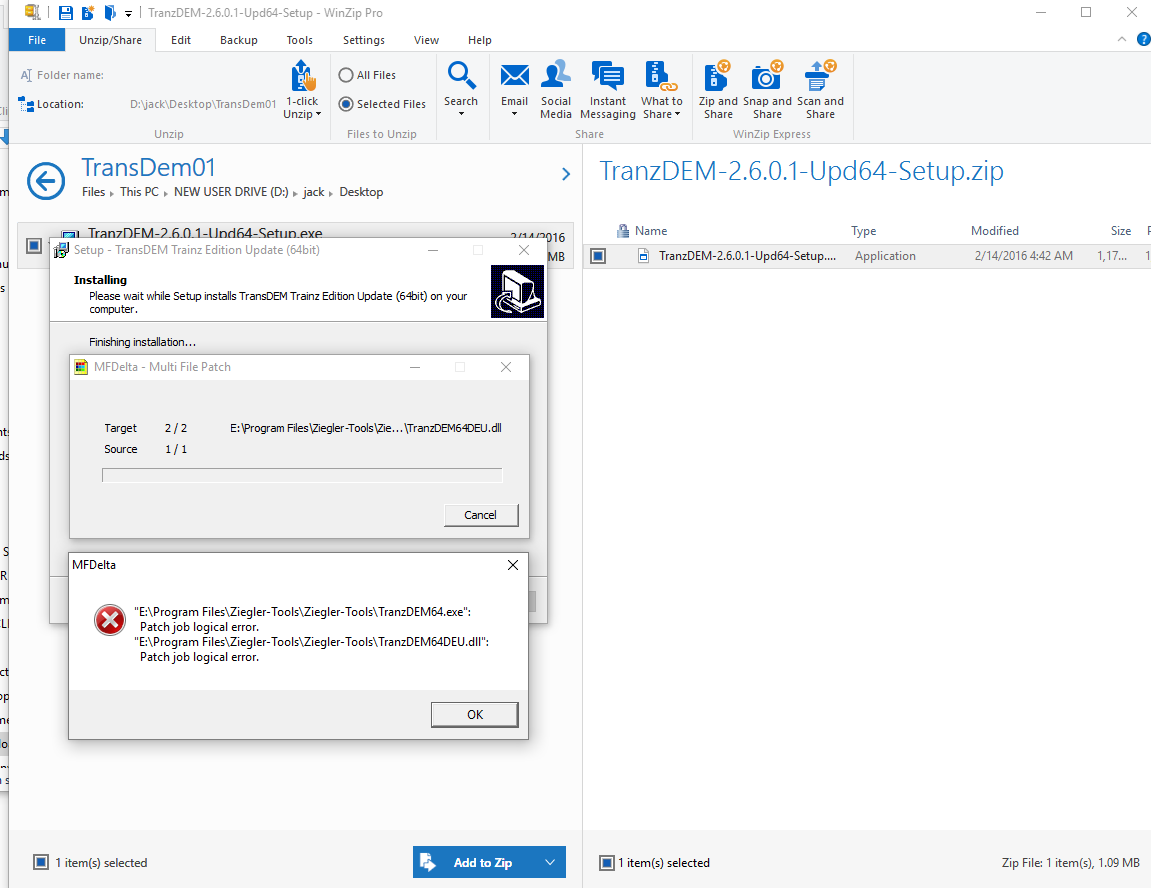
Task: Click the MFDelta patch progress bar
Action: click(302, 475)
